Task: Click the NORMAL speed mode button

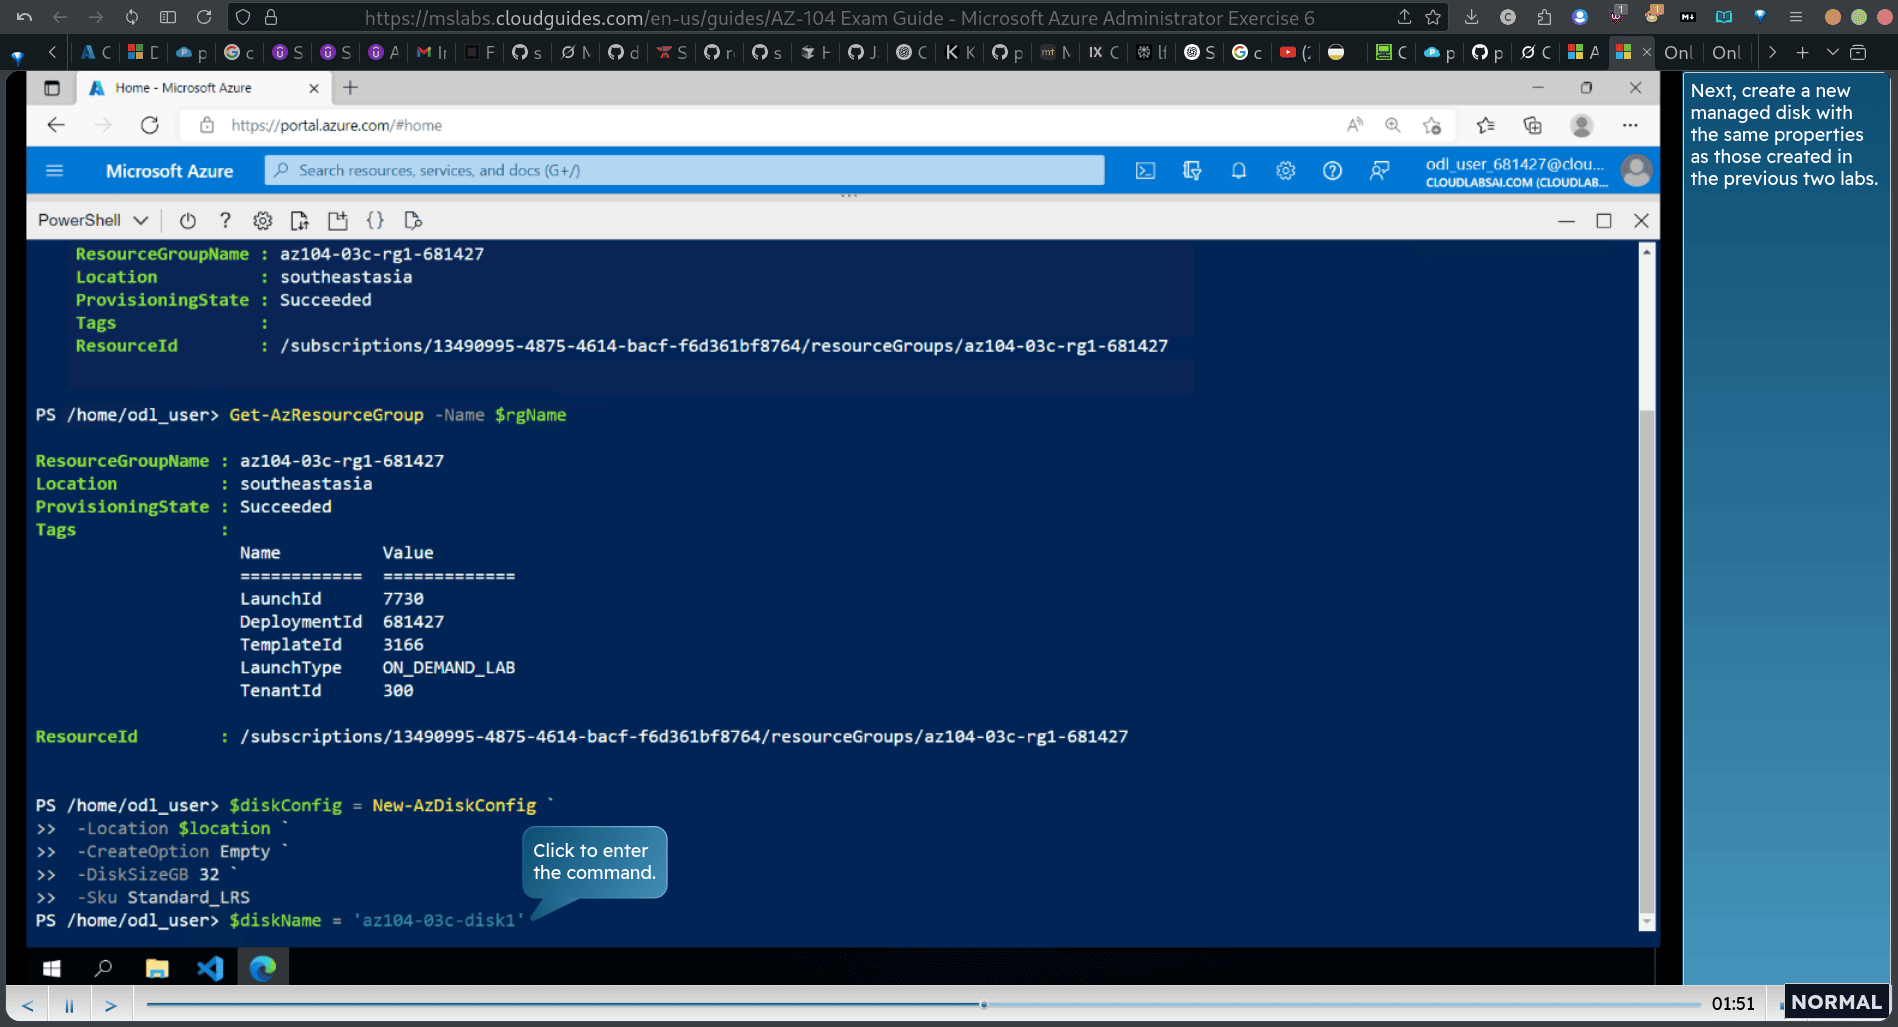Action: [1836, 1002]
